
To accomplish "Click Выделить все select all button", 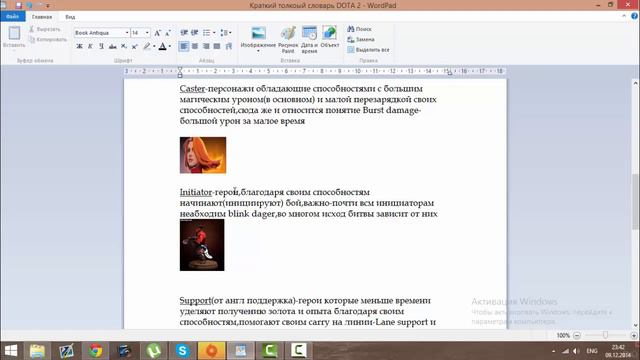I will pos(368,50).
